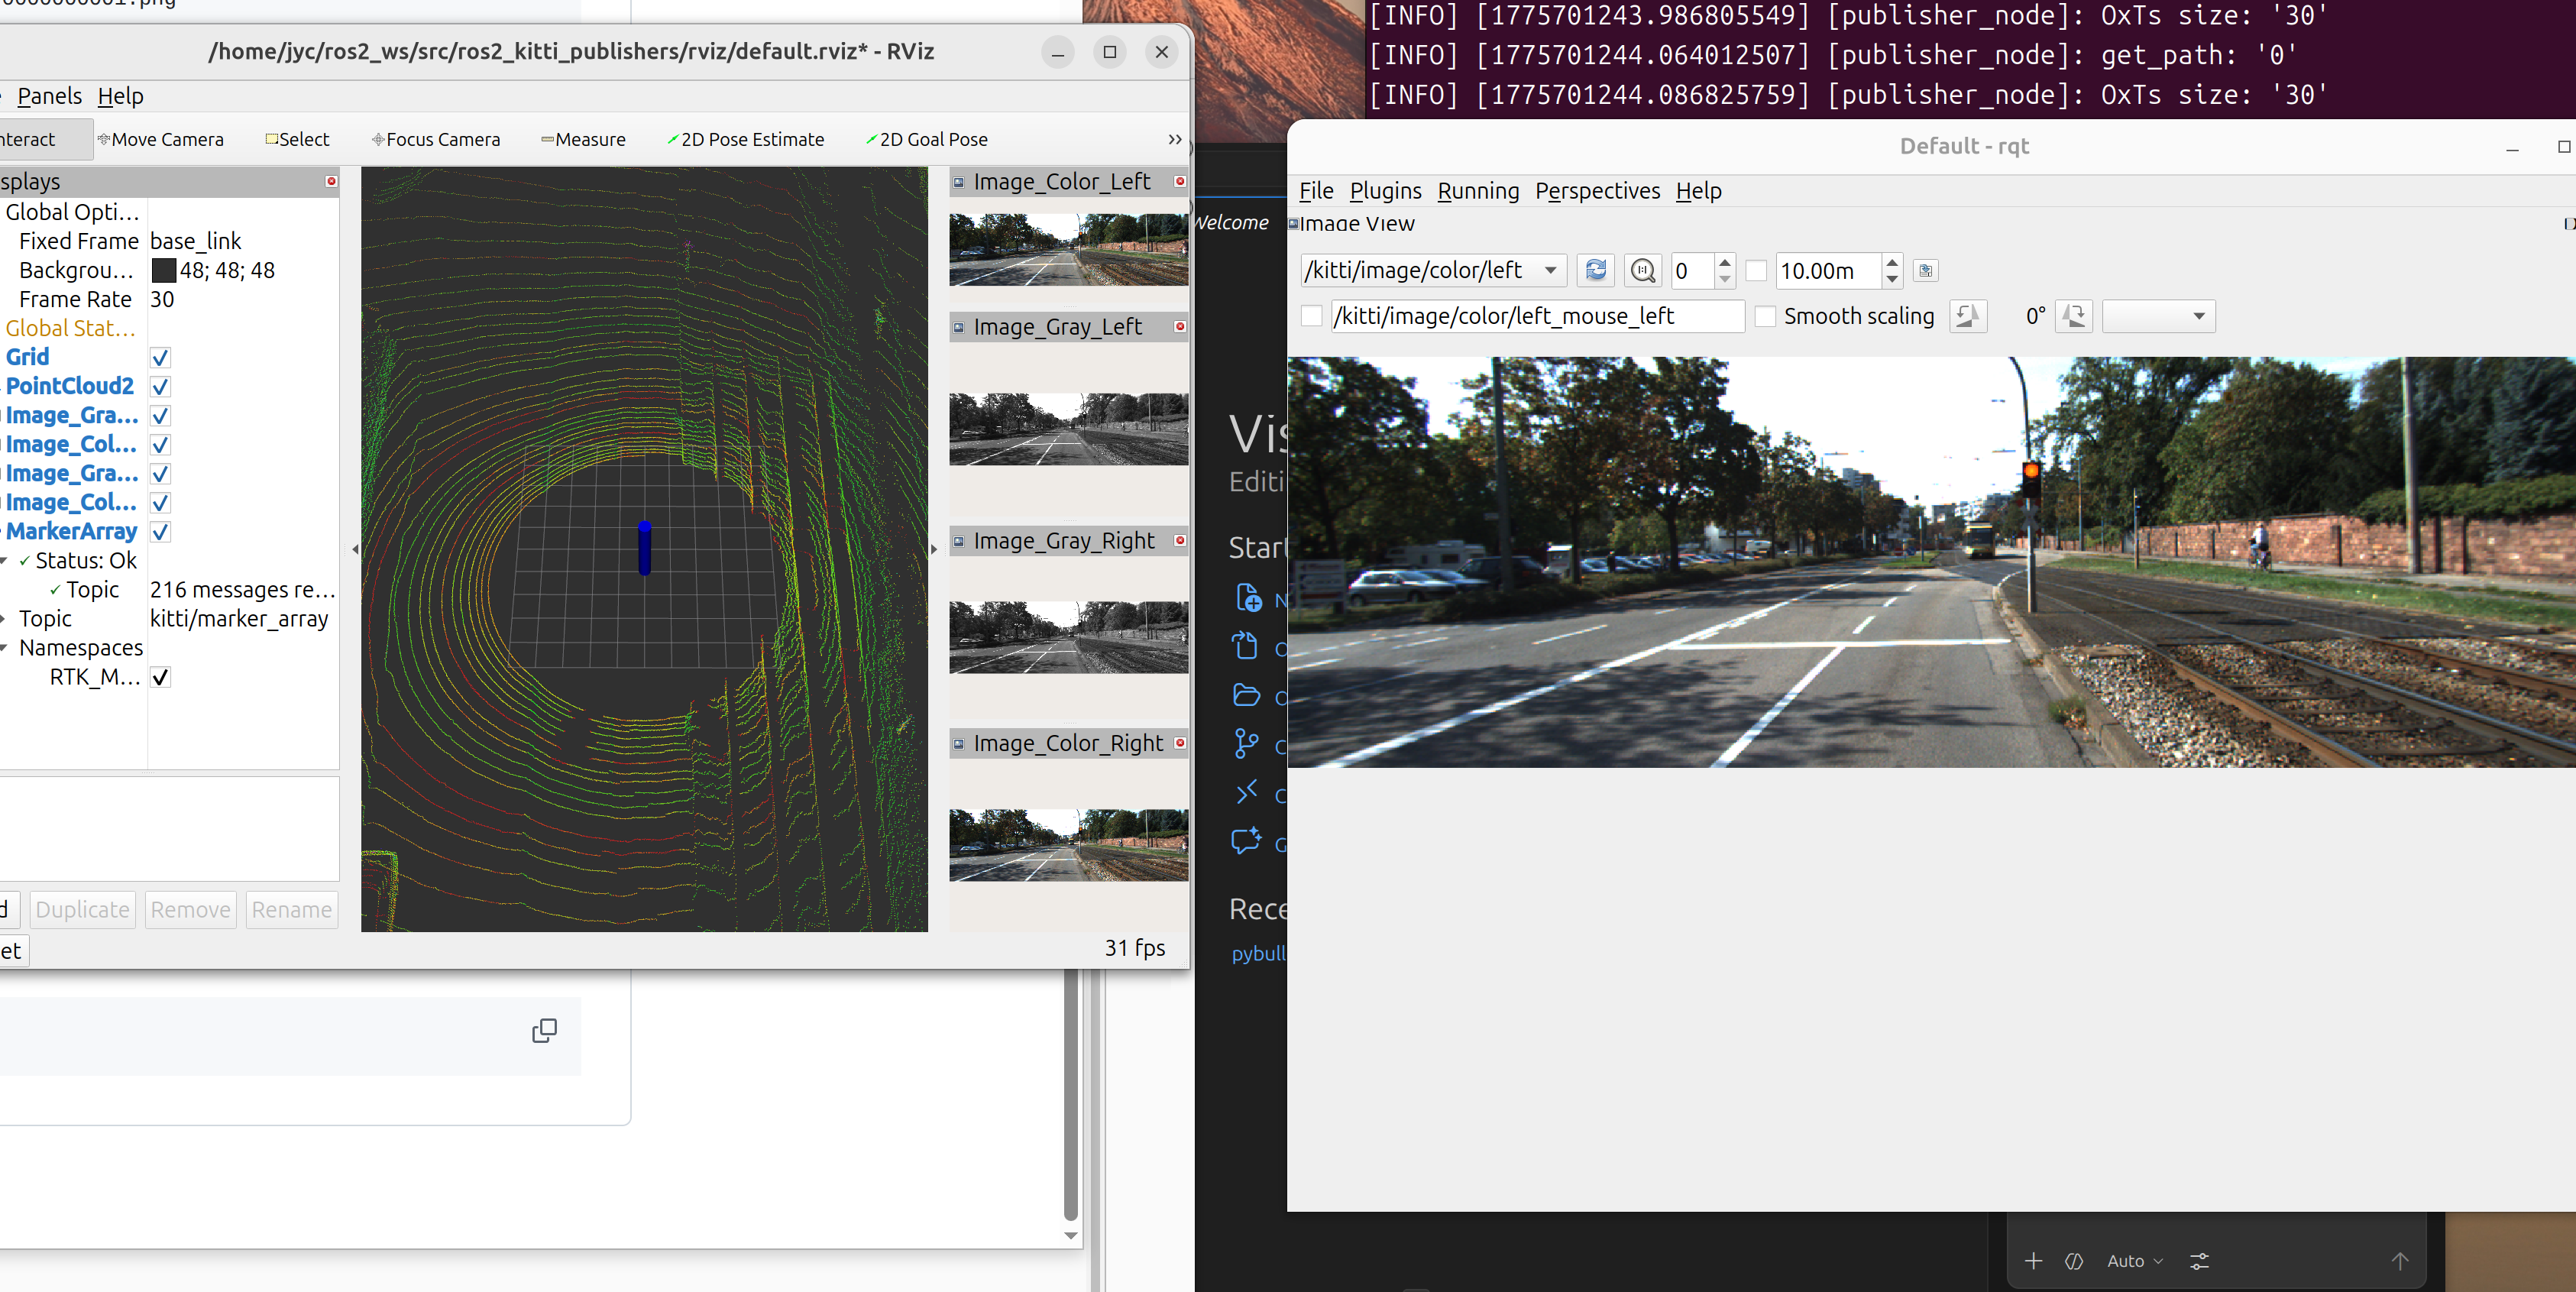2576x1292 pixels.
Task: Select the Focus Camera tool
Action: point(436,139)
